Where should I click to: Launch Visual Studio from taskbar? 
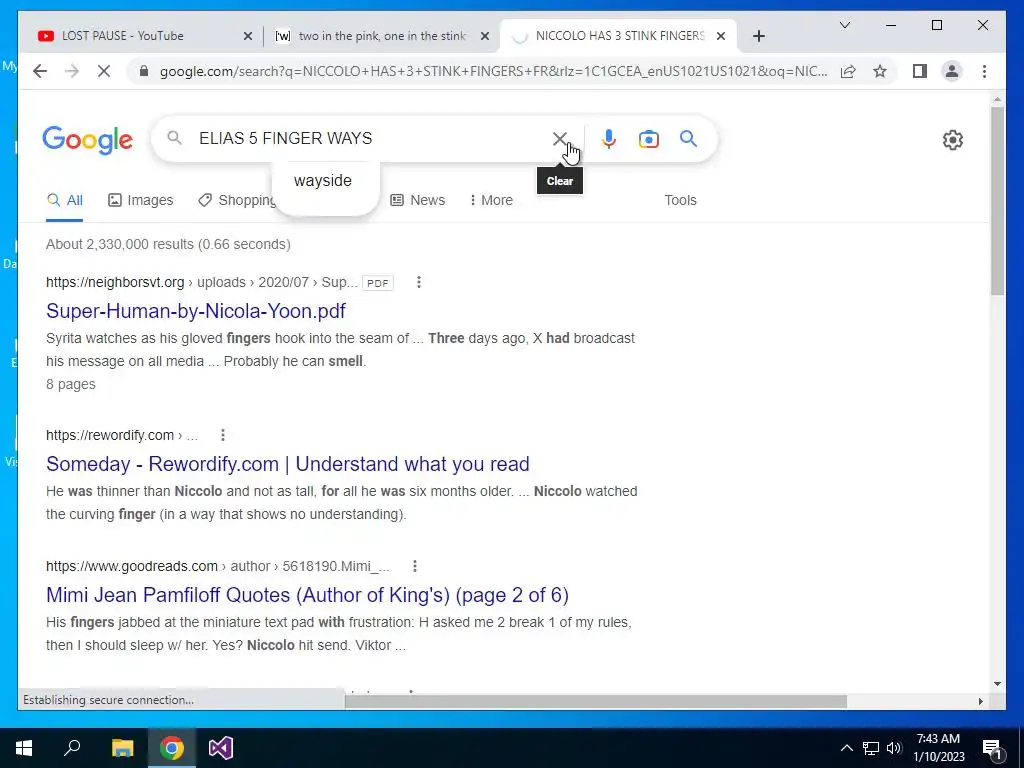point(221,748)
